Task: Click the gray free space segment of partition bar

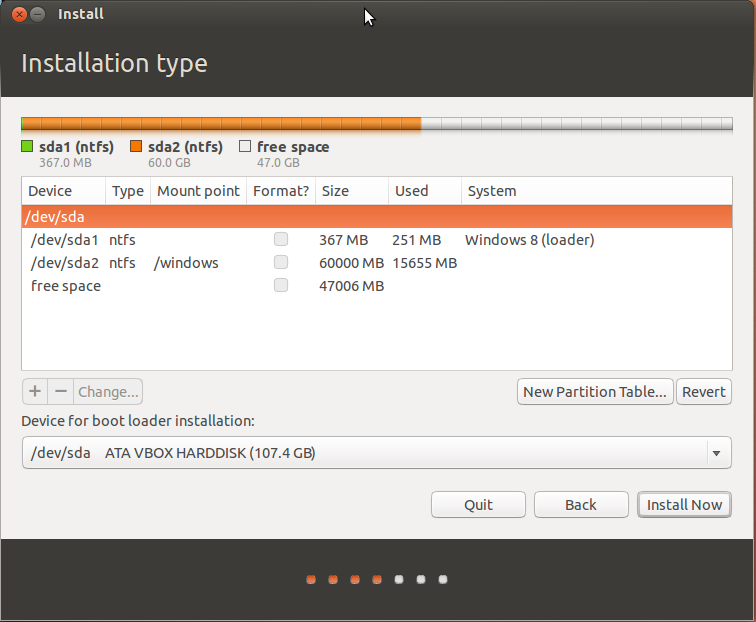Action: coord(577,124)
